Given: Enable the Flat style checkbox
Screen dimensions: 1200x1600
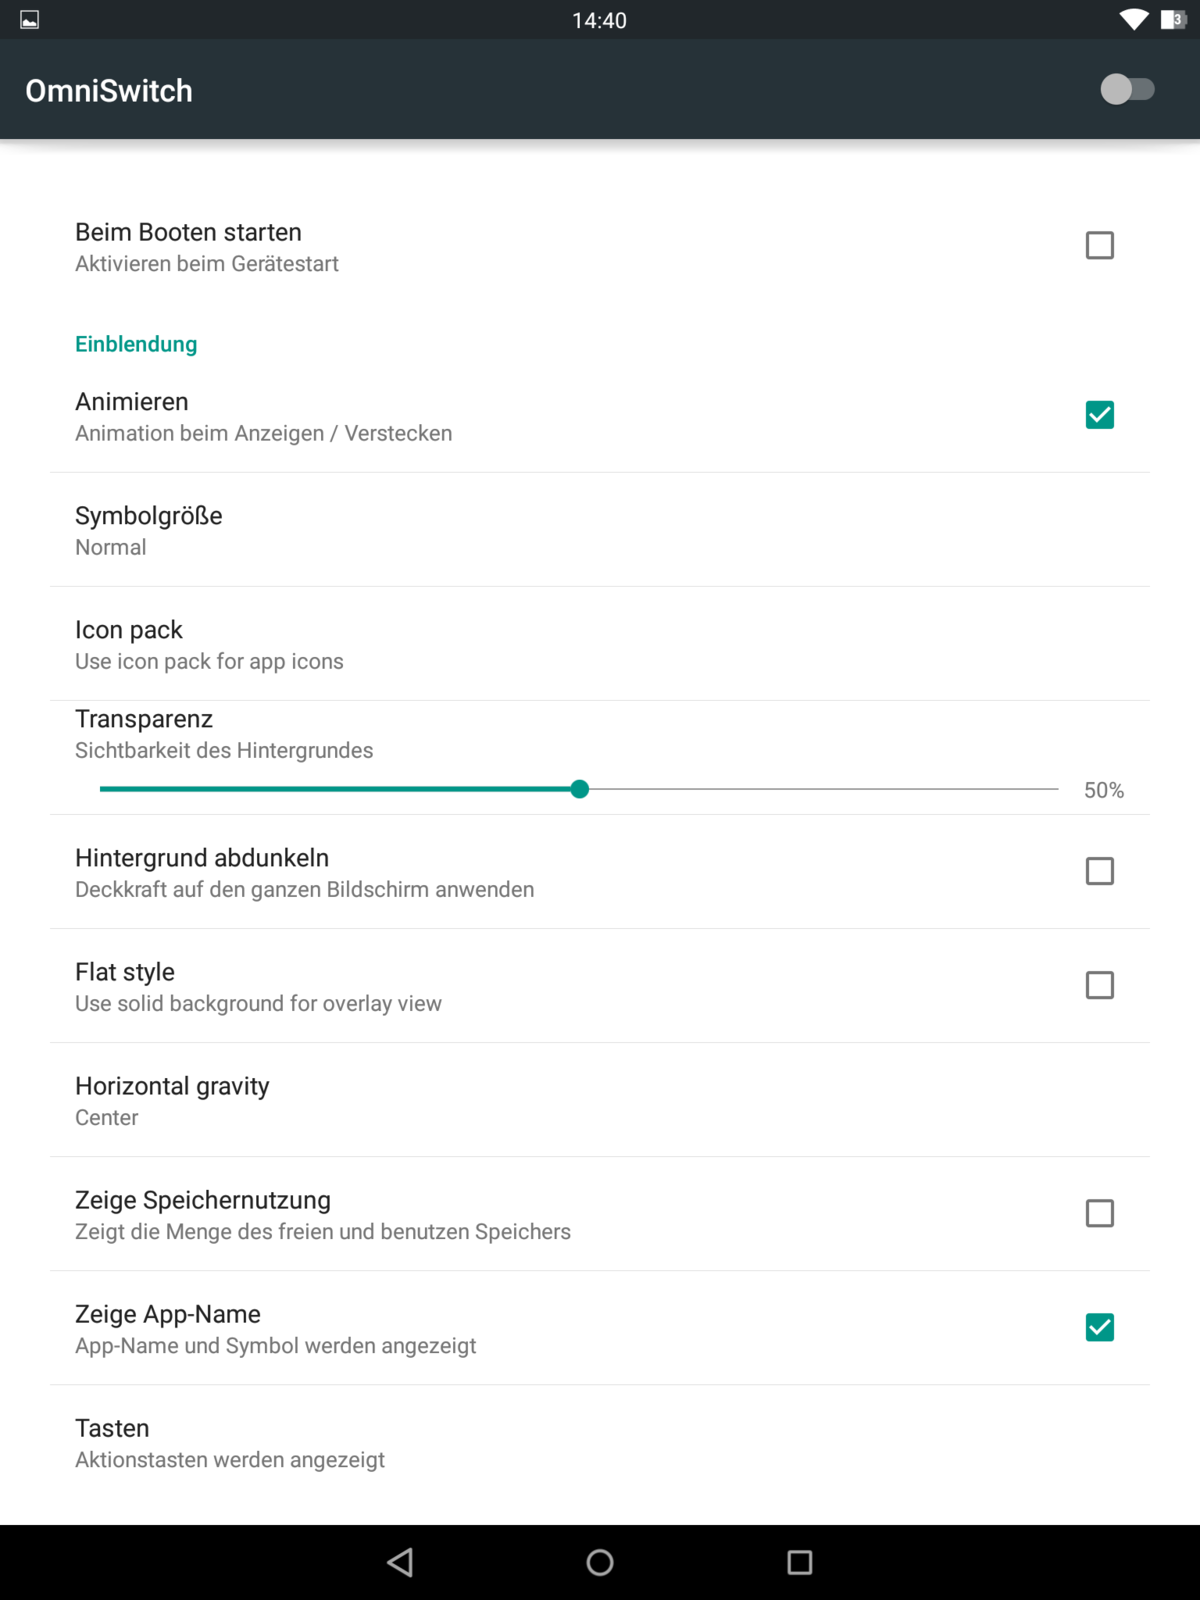Looking at the screenshot, I should coord(1099,986).
